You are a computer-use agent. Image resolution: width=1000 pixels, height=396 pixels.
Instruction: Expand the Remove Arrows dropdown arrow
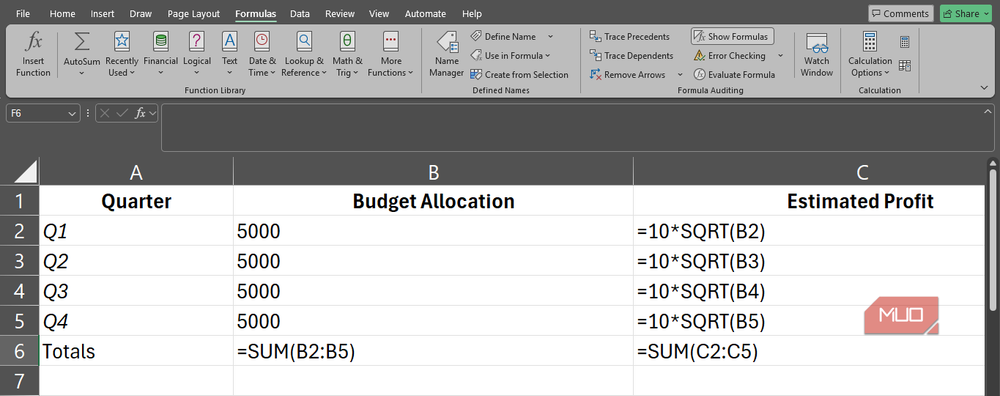click(x=680, y=75)
